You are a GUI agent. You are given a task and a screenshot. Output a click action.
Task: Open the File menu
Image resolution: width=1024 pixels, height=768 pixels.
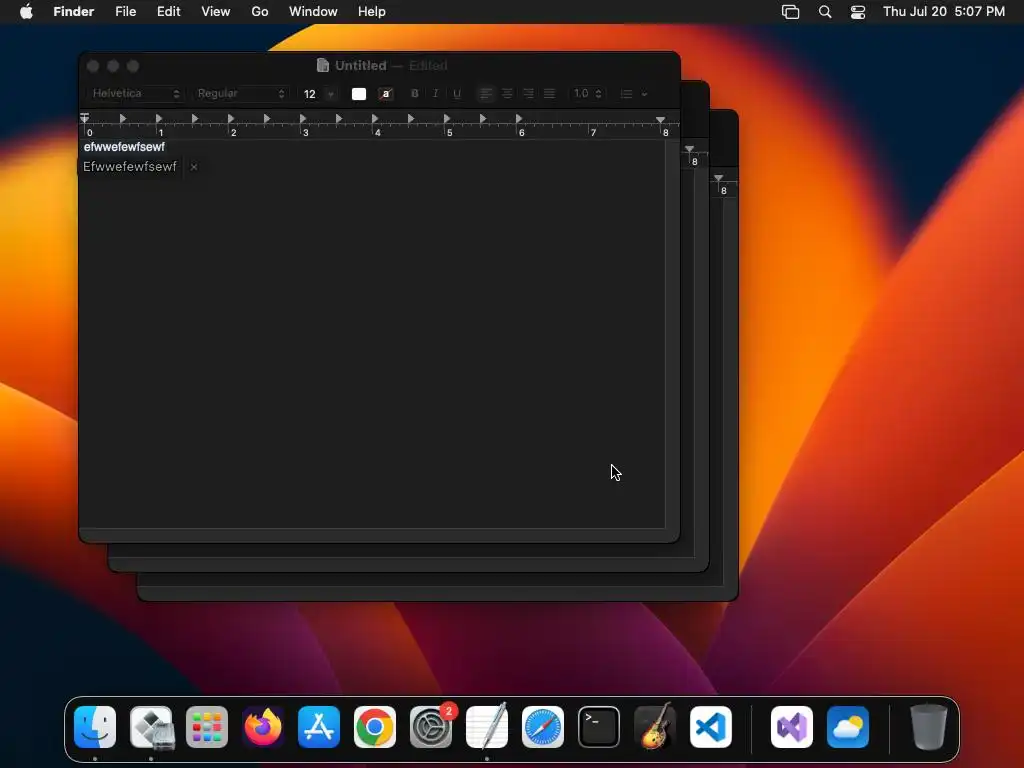[x=125, y=11]
